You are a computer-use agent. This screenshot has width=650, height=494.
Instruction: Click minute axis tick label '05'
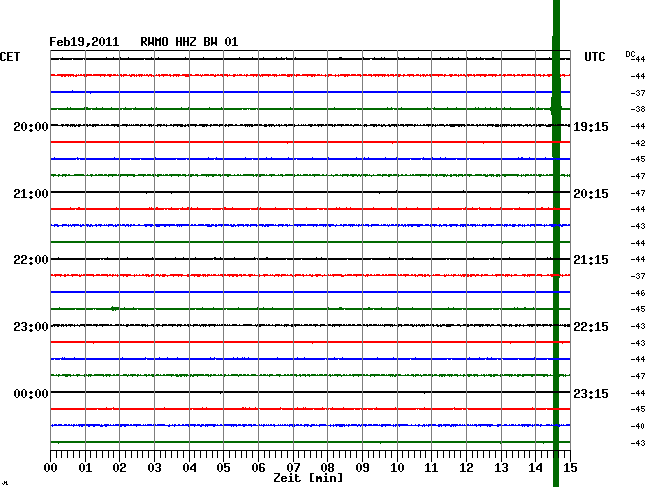point(223,467)
